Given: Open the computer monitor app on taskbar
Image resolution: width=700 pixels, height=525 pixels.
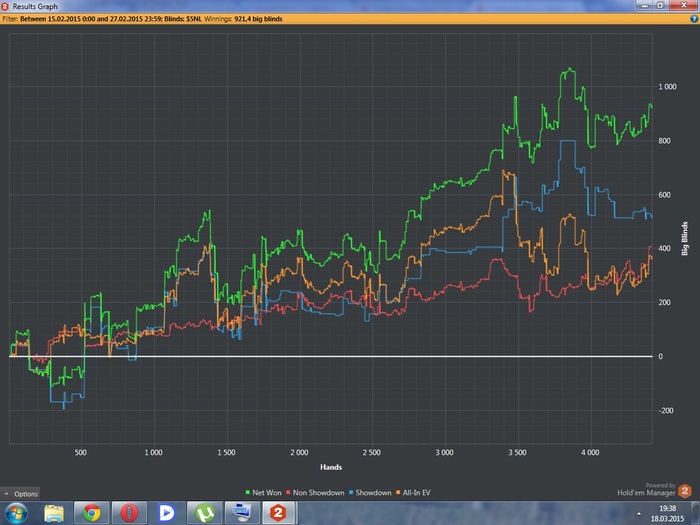Looking at the screenshot, I should click(242, 513).
